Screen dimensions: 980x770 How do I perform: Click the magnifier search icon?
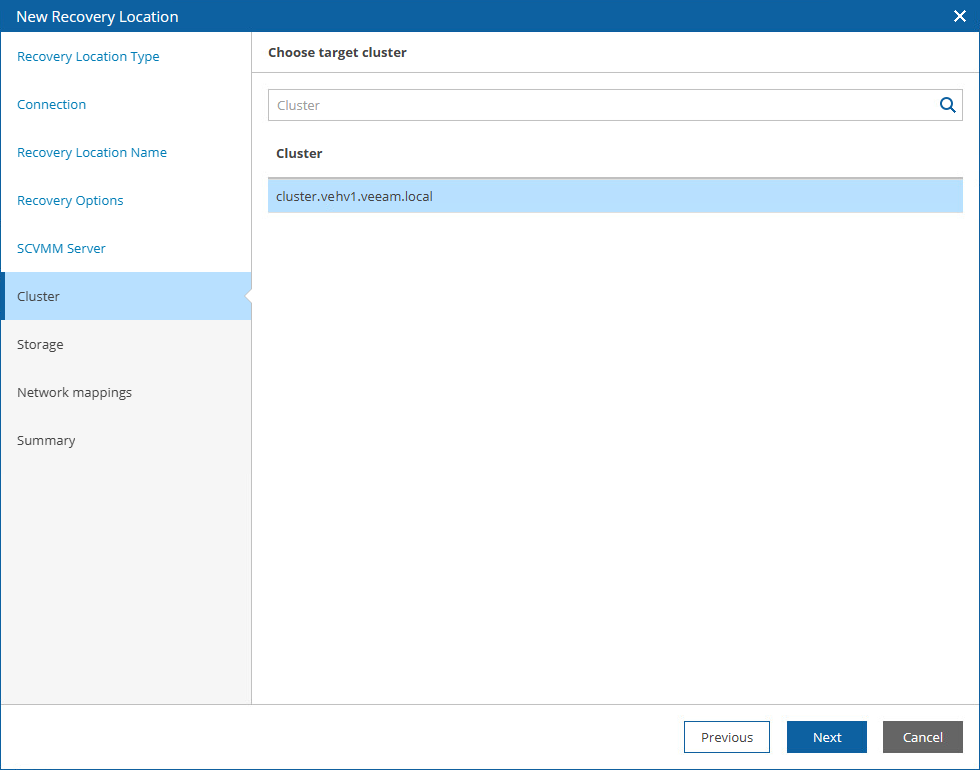coord(947,105)
